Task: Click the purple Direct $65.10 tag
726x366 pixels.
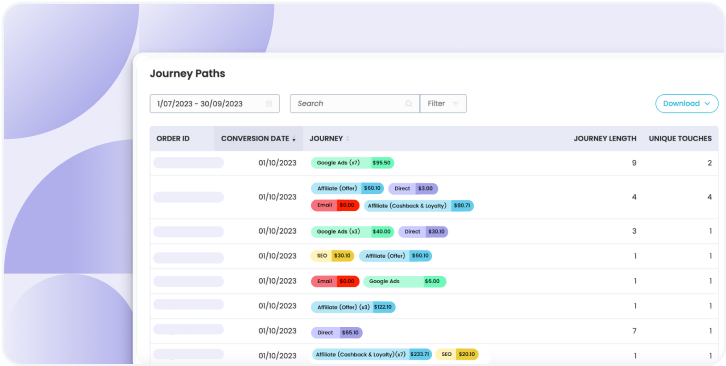Action: (337, 332)
